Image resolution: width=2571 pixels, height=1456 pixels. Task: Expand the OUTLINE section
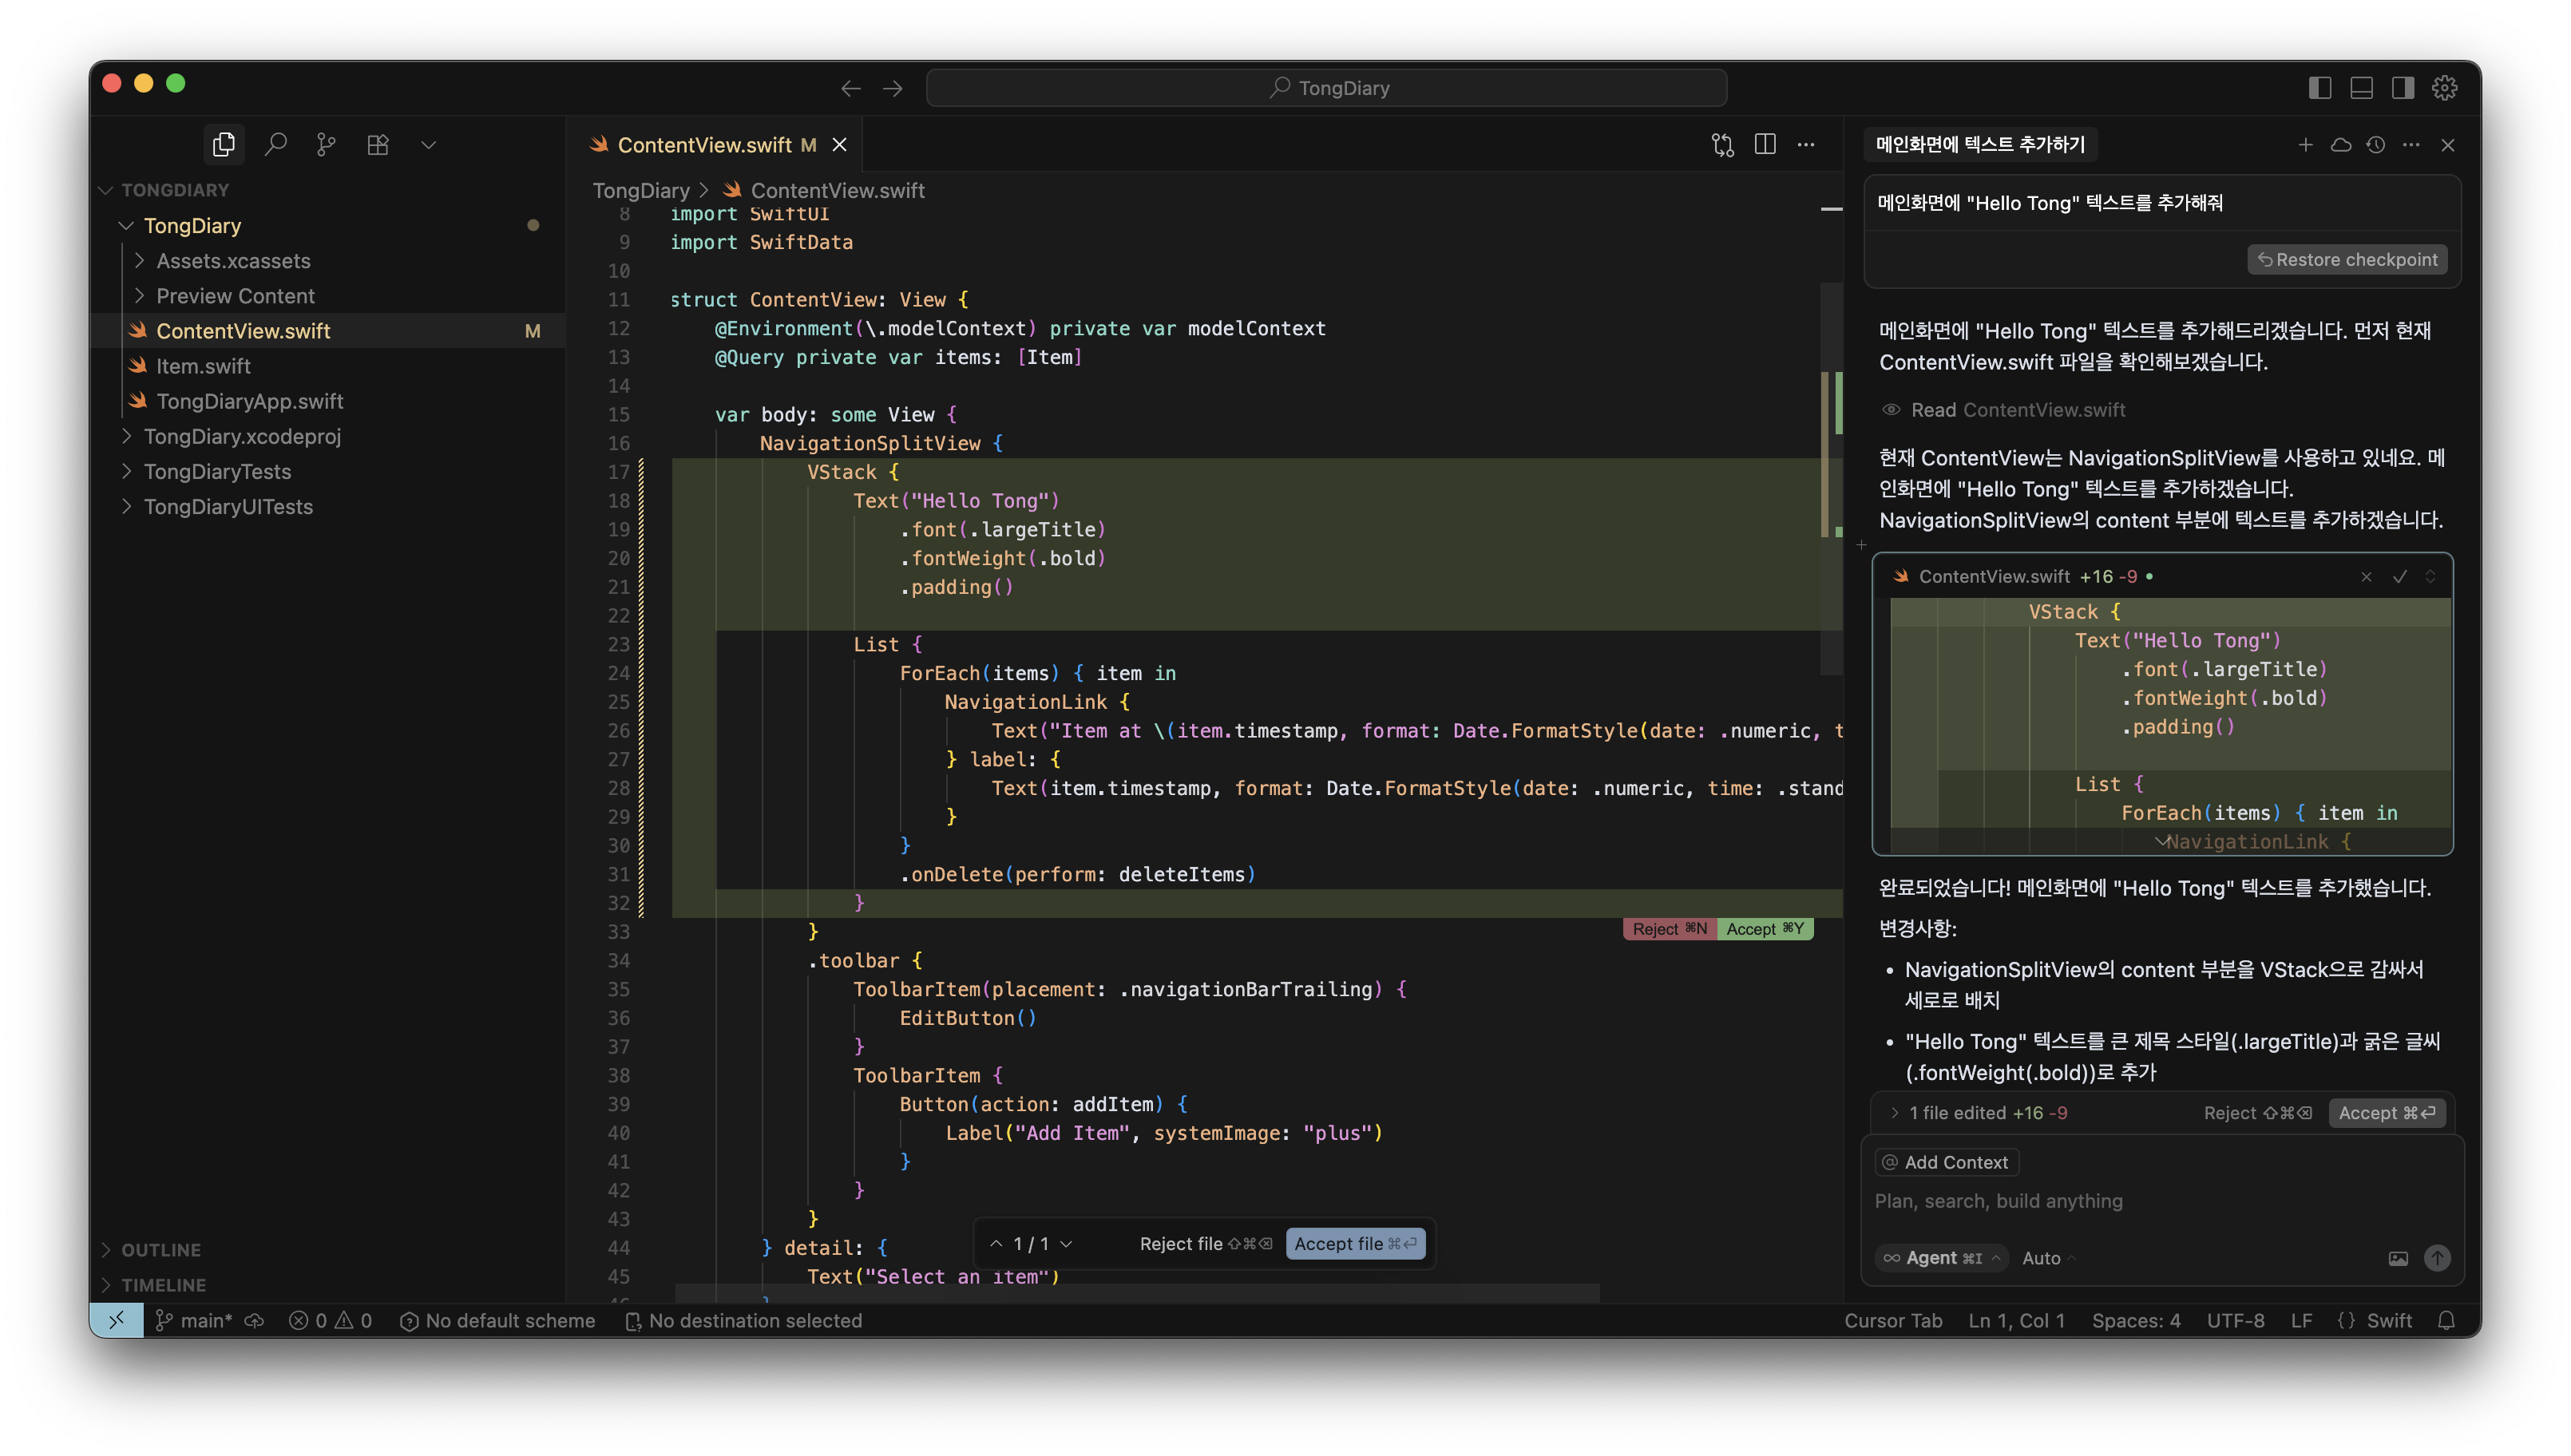tap(160, 1250)
